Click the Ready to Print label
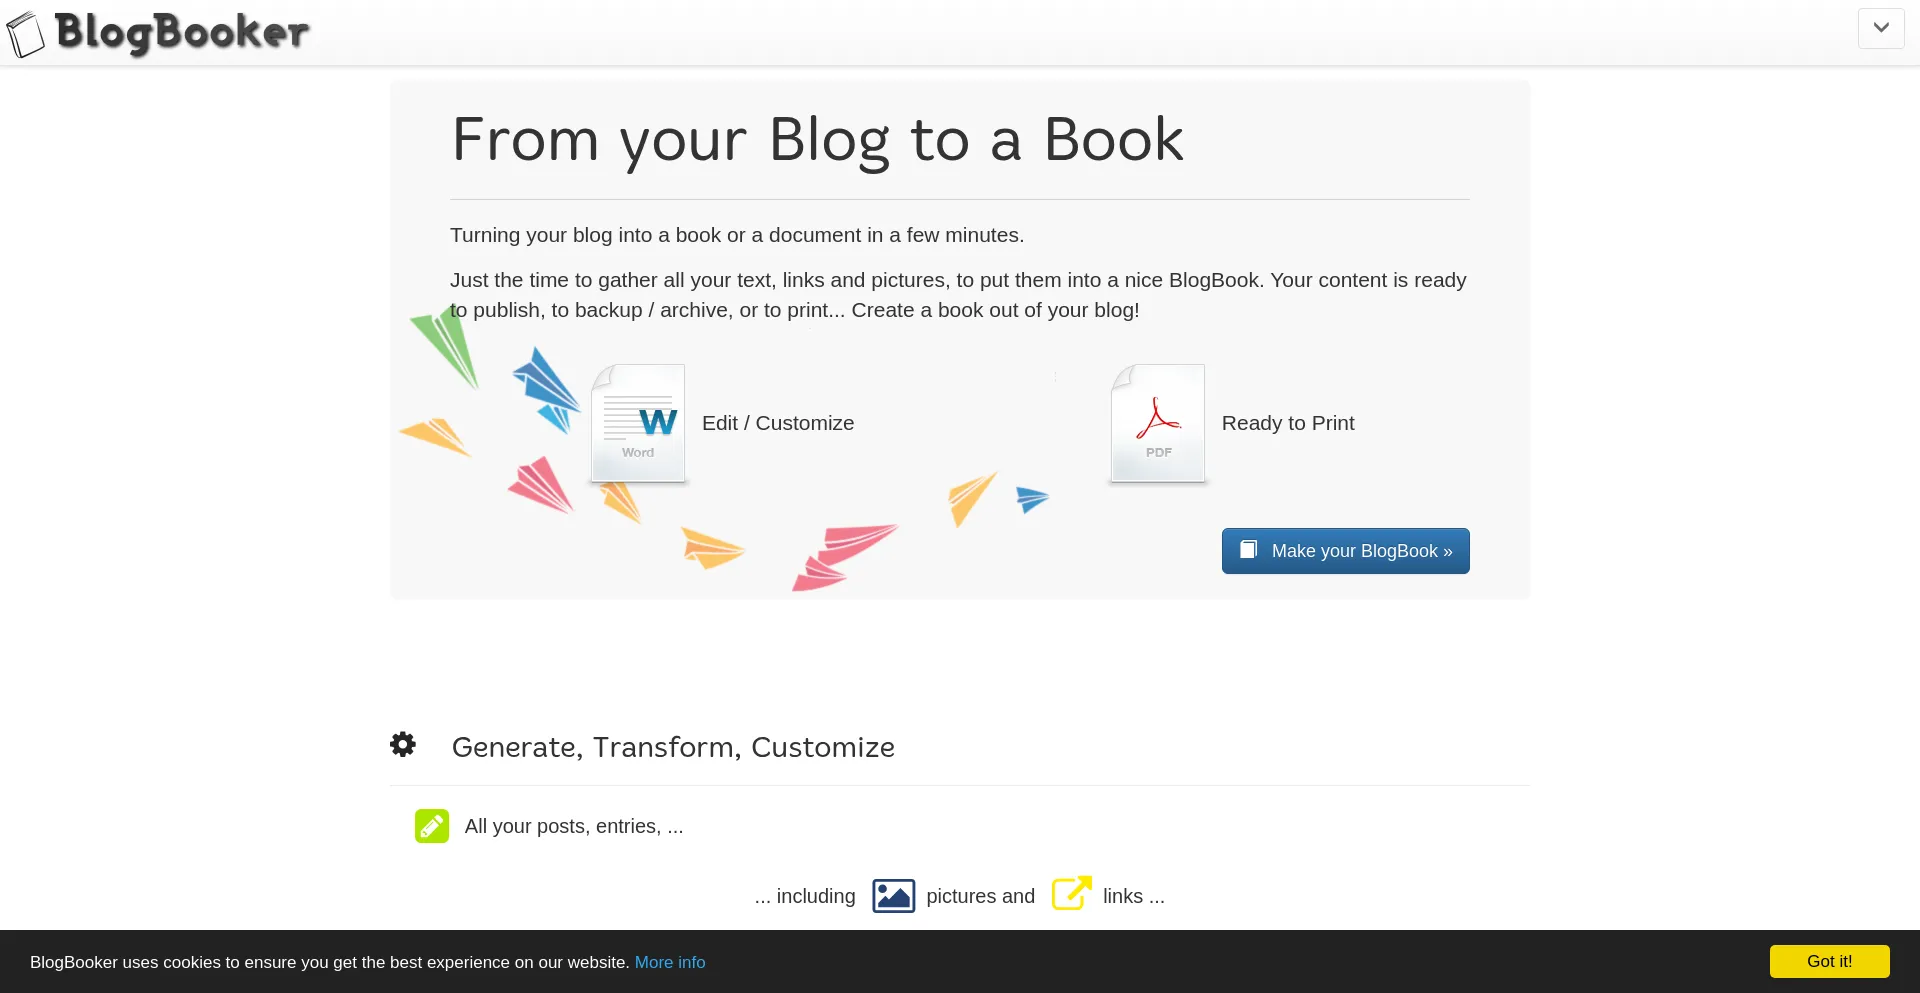The width and height of the screenshot is (1920, 993). (1287, 423)
